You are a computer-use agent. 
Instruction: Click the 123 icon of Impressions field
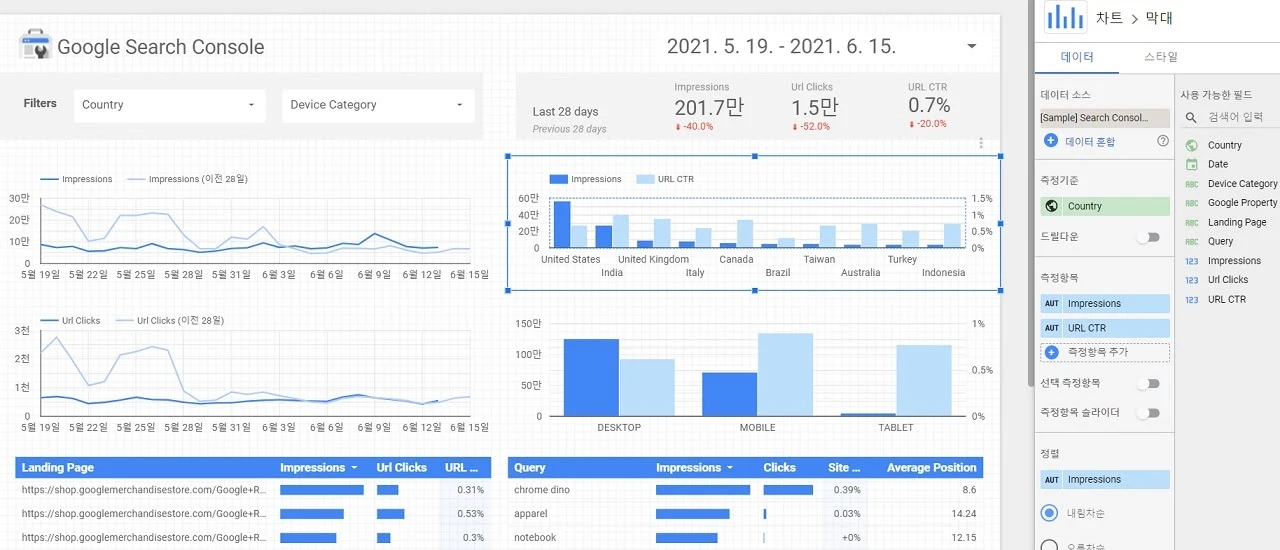tap(1192, 261)
